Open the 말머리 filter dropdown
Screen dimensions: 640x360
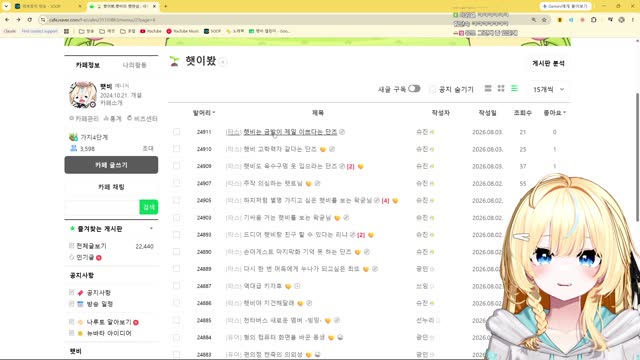tap(204, 113)
